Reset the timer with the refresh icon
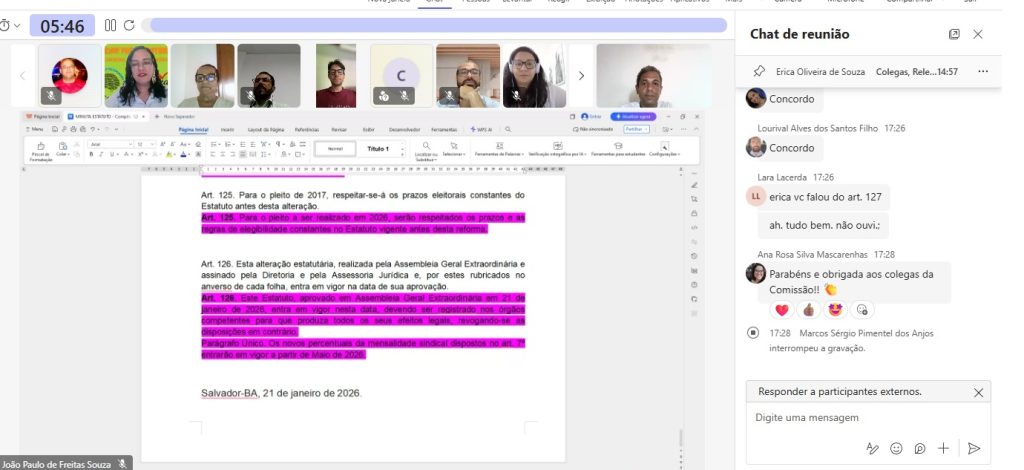The image size is (1024, 470). [x=129, y=25]
